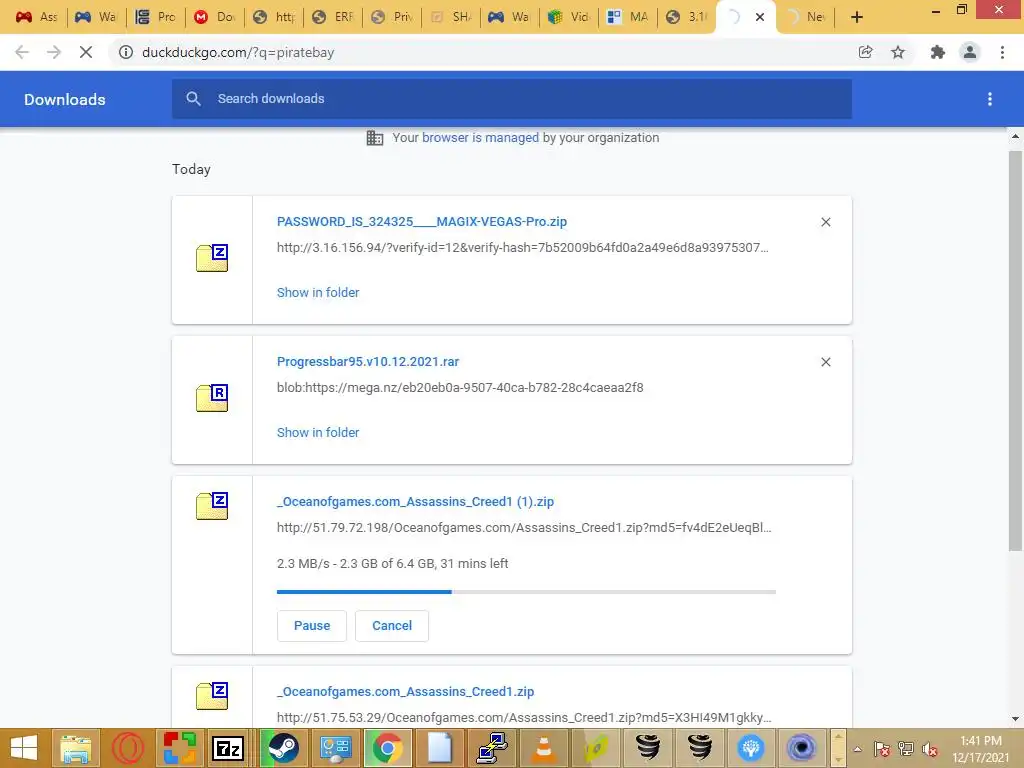Open Opera browser from taskbar

coord(127,748)
